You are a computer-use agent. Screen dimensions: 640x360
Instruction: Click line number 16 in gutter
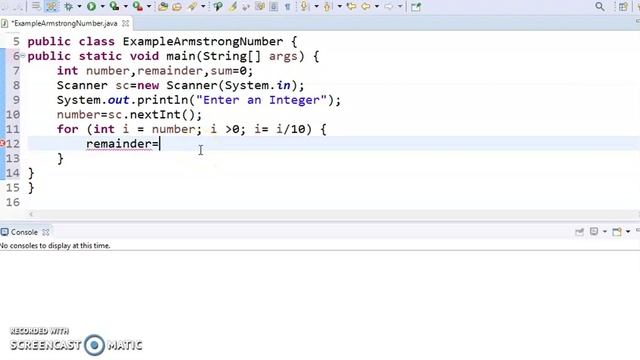[13, 202]
